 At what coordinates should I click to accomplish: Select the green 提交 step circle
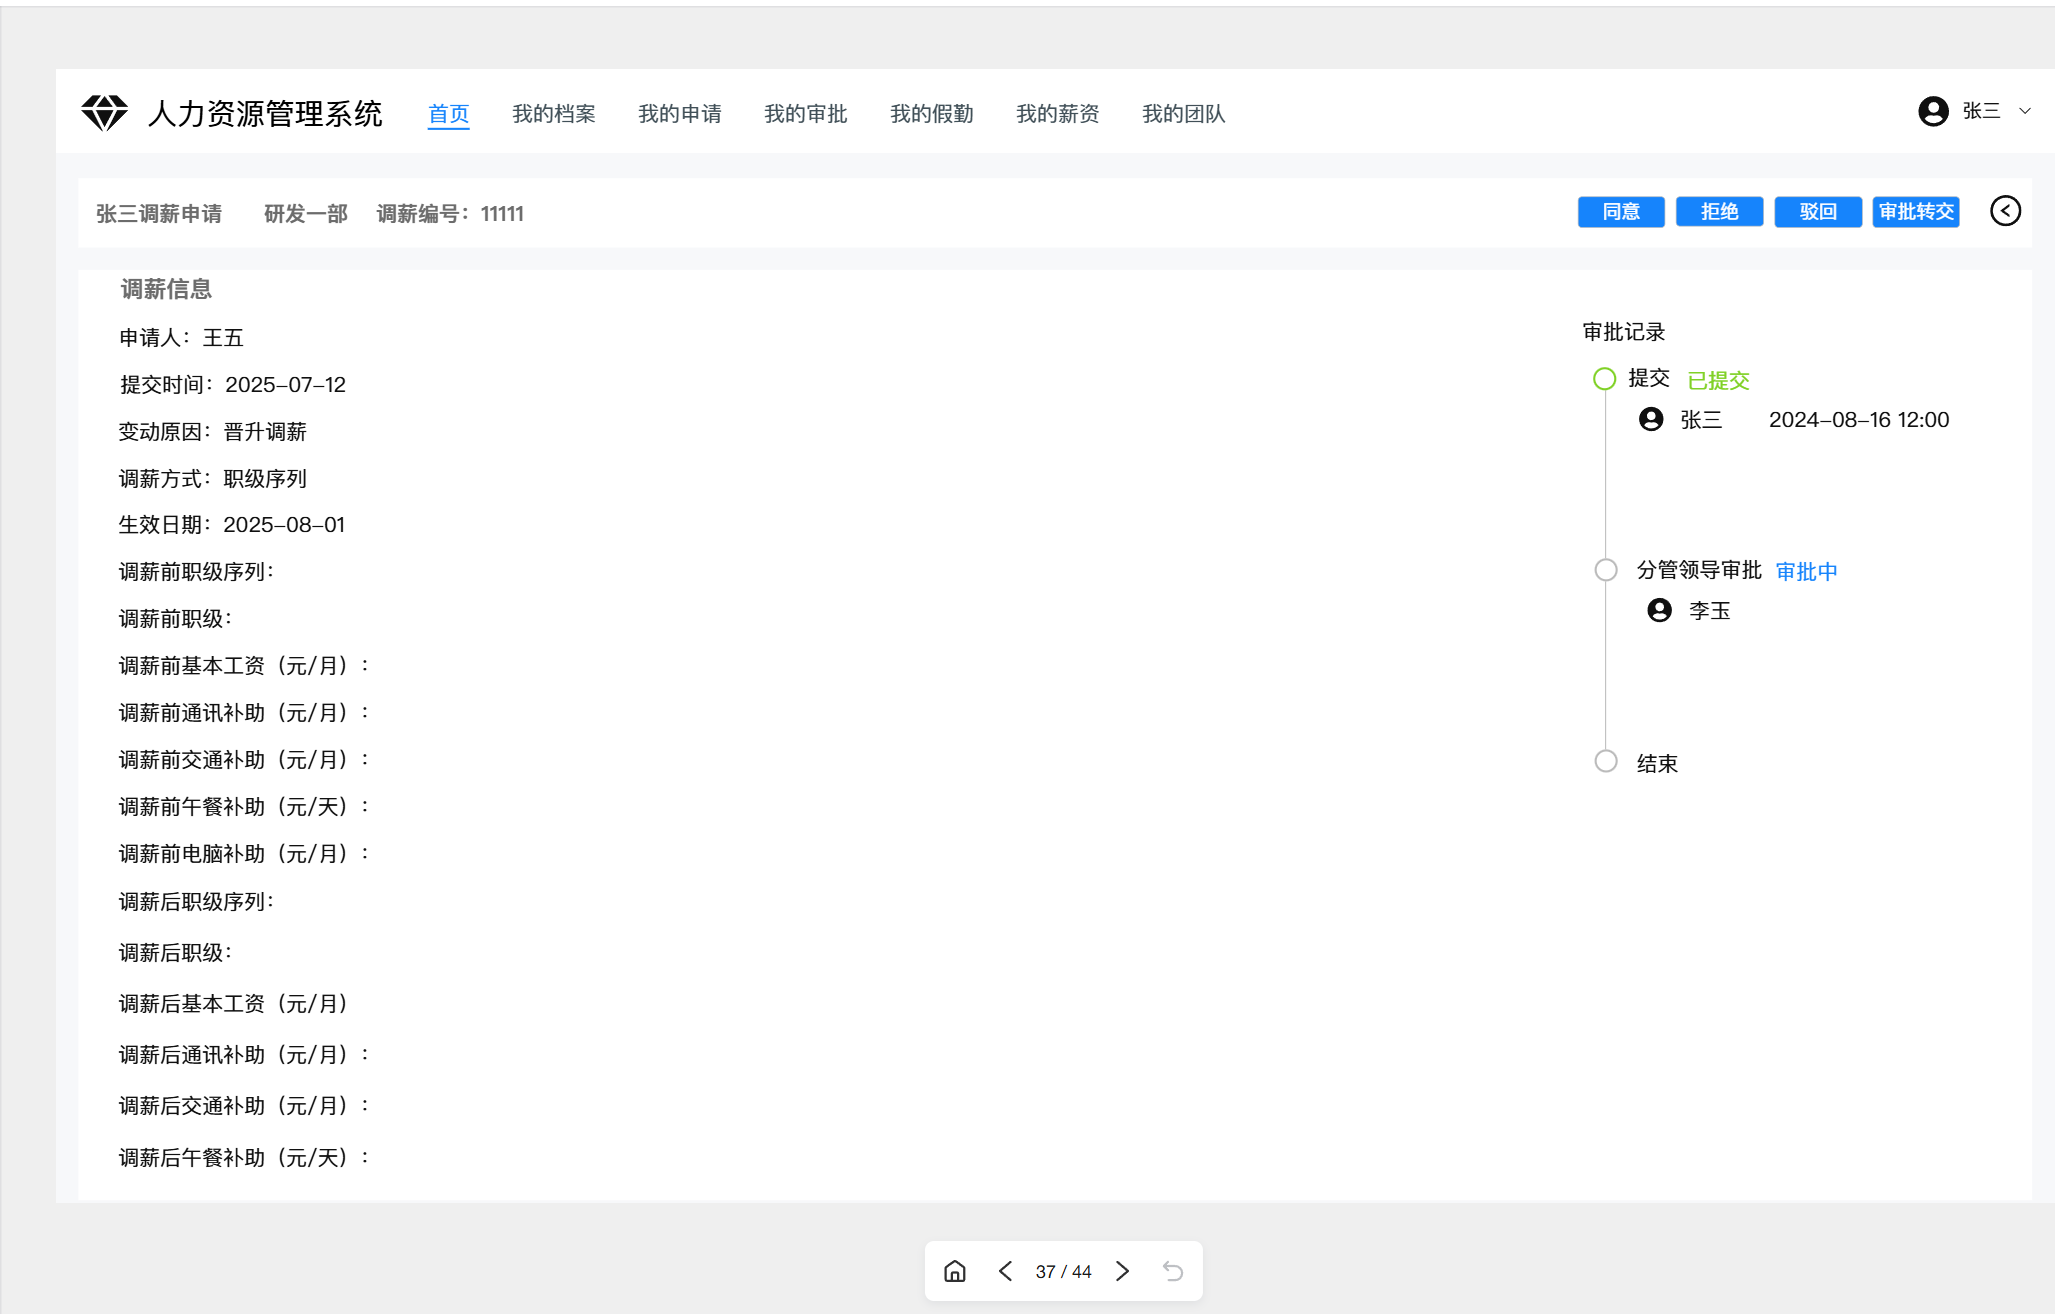(1604, 379)
